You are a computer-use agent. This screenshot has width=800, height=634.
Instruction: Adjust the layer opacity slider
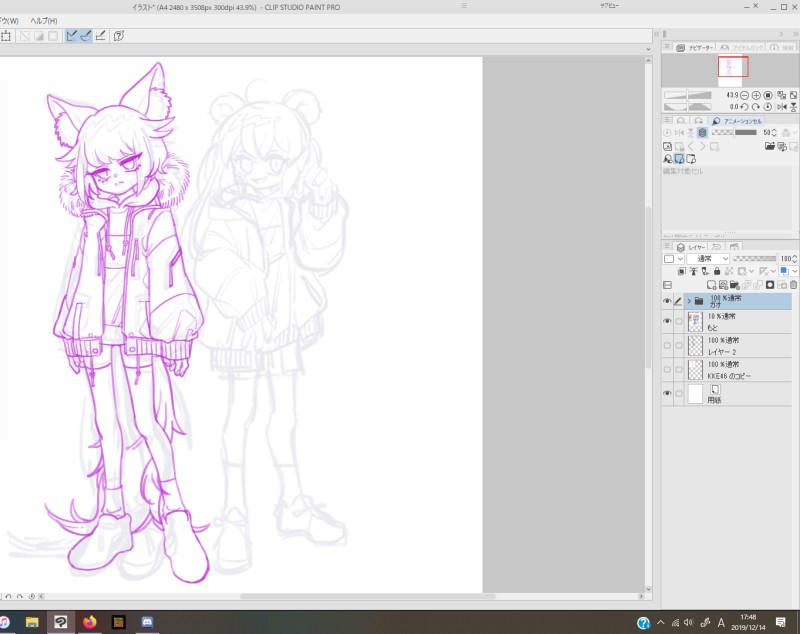pyautogui.click(x=755, y=258)
